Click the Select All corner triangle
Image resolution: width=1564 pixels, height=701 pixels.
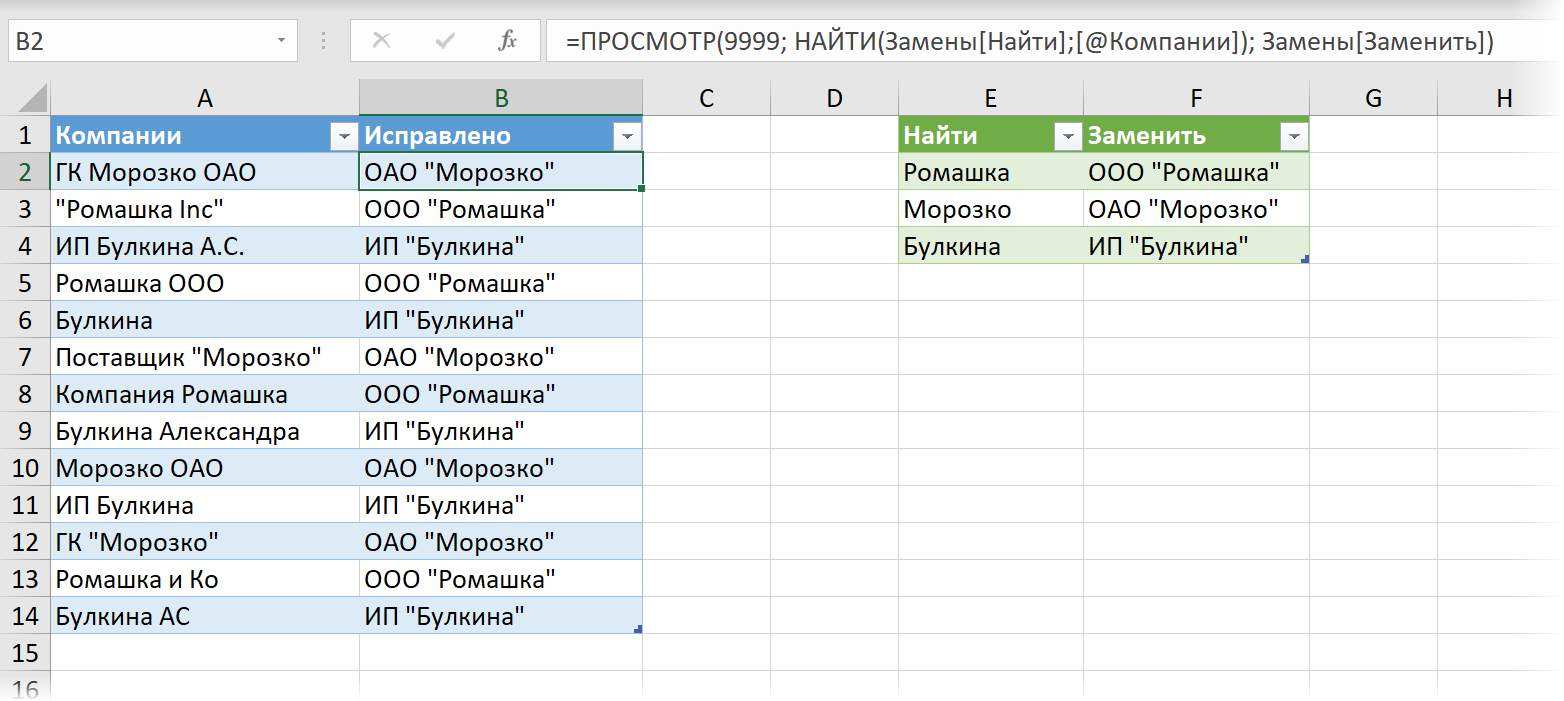point(33,98)
